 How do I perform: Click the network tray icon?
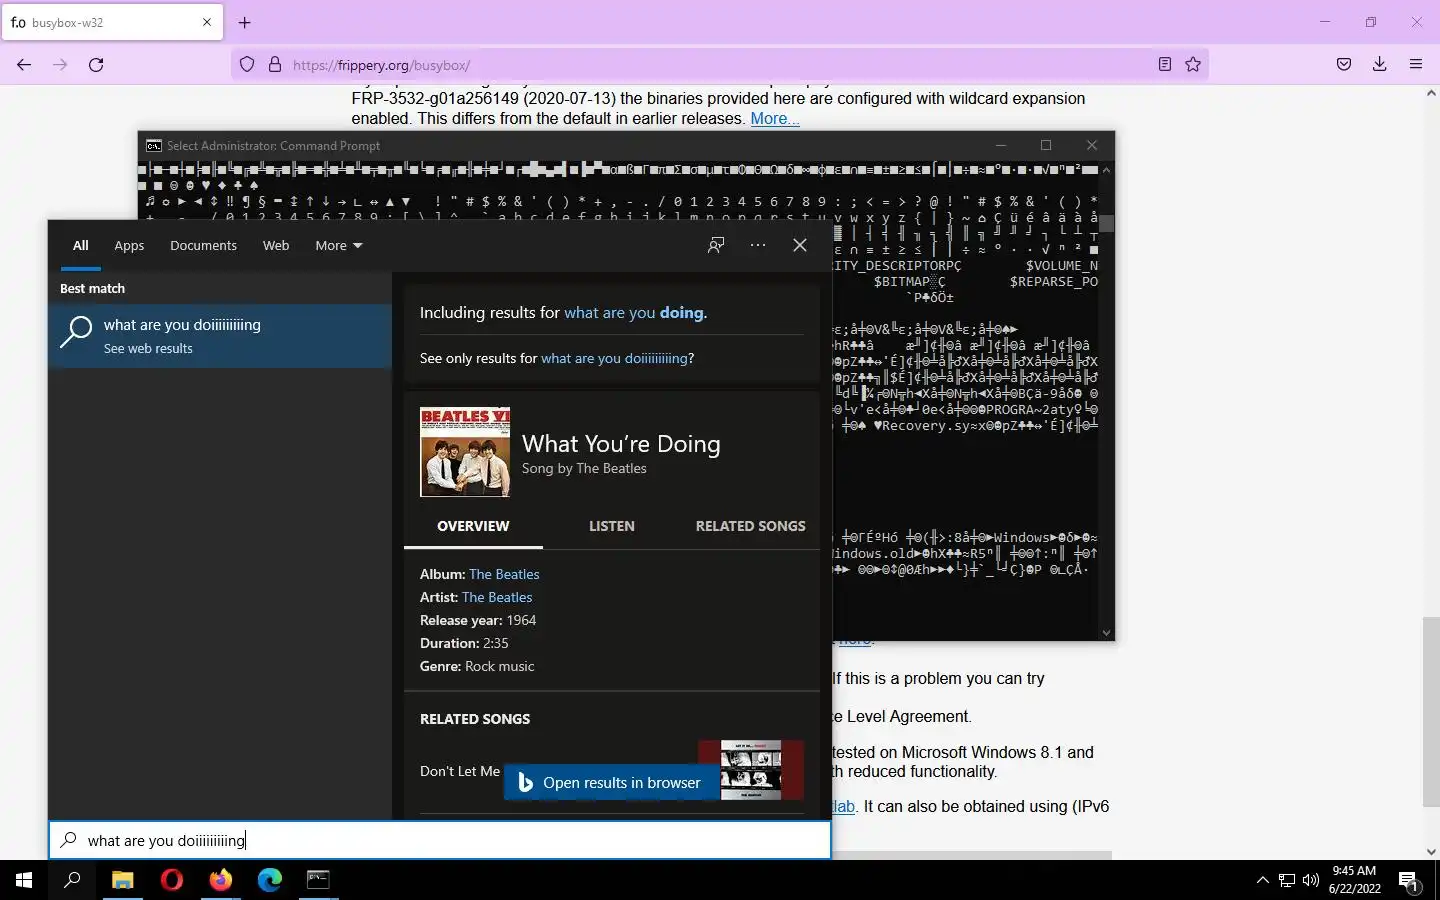tap(1287, 880)
